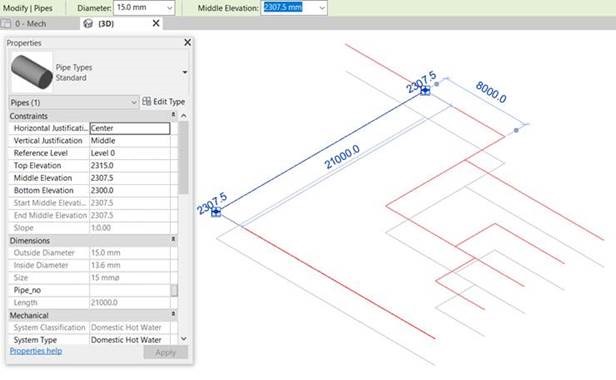Click the System Classification value

pyautogui.click(x=130, y=327)
